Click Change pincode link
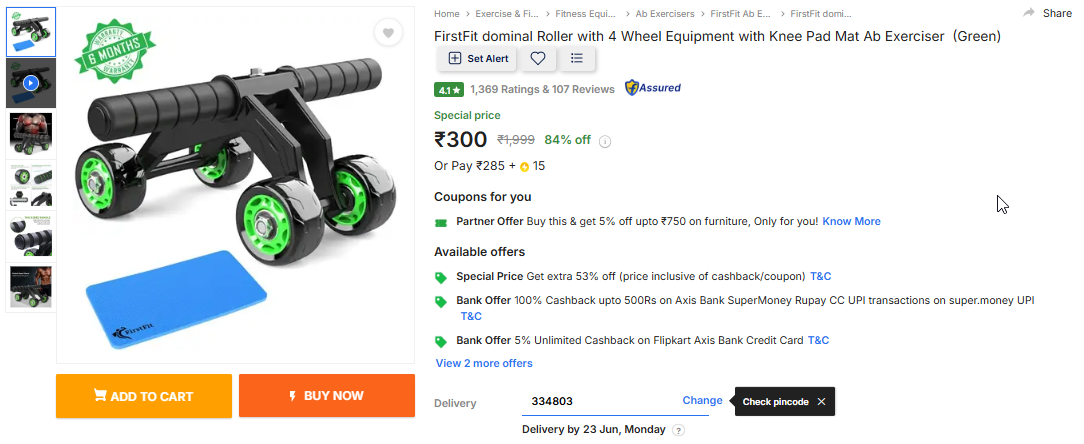The height and width of the screenshot is (444, 1084). point(702,400)
